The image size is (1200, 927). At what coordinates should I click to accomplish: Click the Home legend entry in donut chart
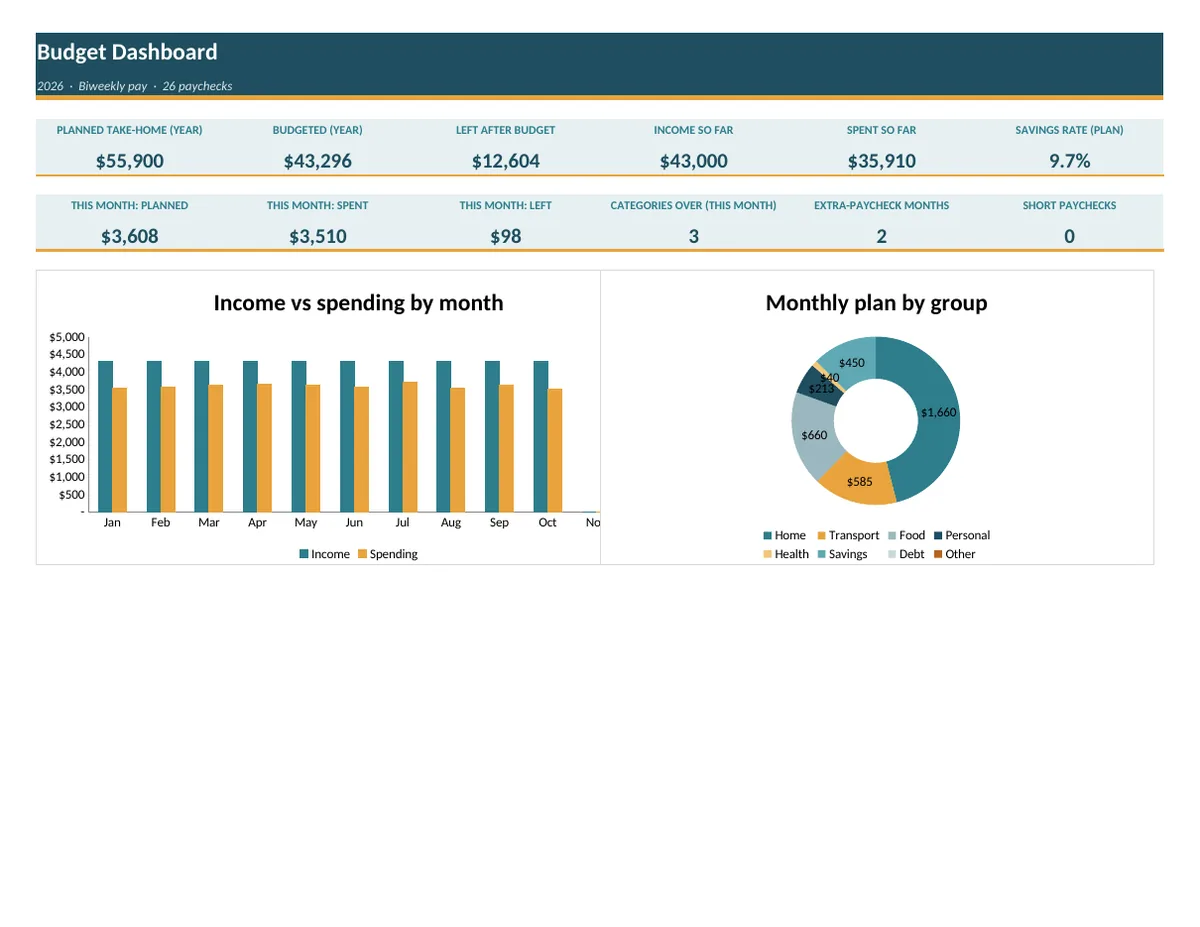tap(784, 535)
